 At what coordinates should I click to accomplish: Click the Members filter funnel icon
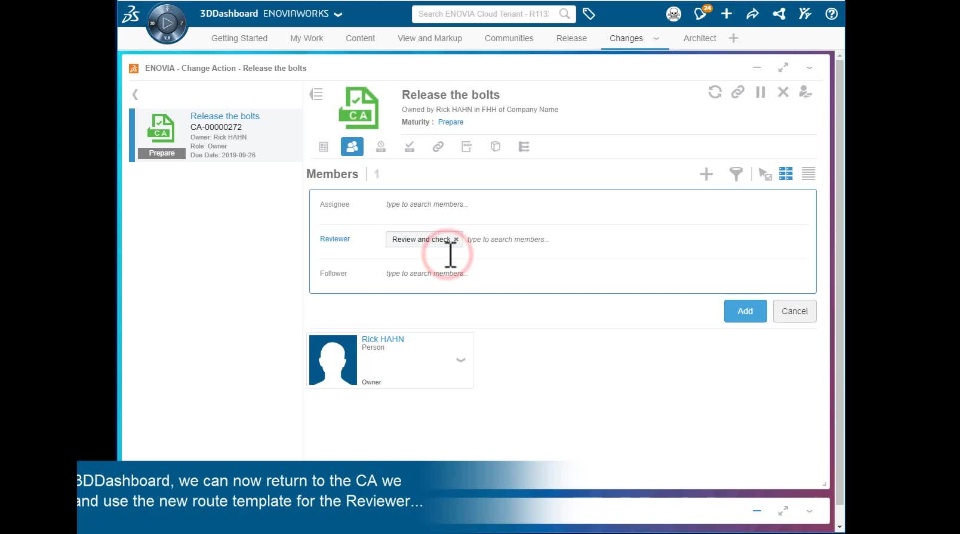(x=736, y=174)
